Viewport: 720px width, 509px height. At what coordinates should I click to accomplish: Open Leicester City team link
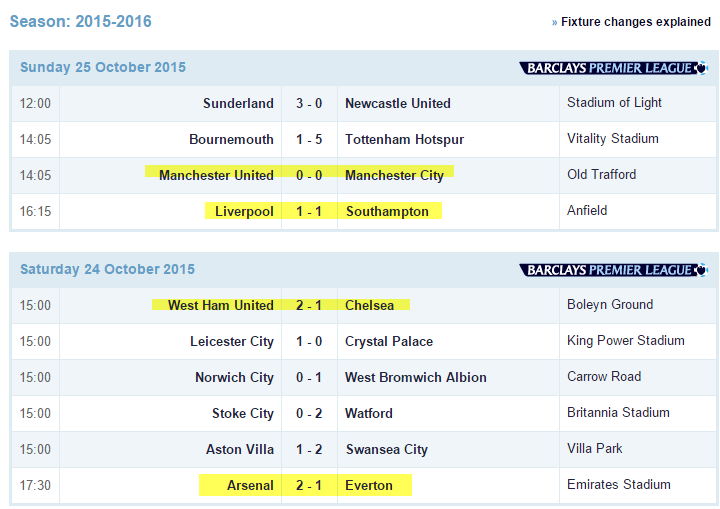point(232,341)
